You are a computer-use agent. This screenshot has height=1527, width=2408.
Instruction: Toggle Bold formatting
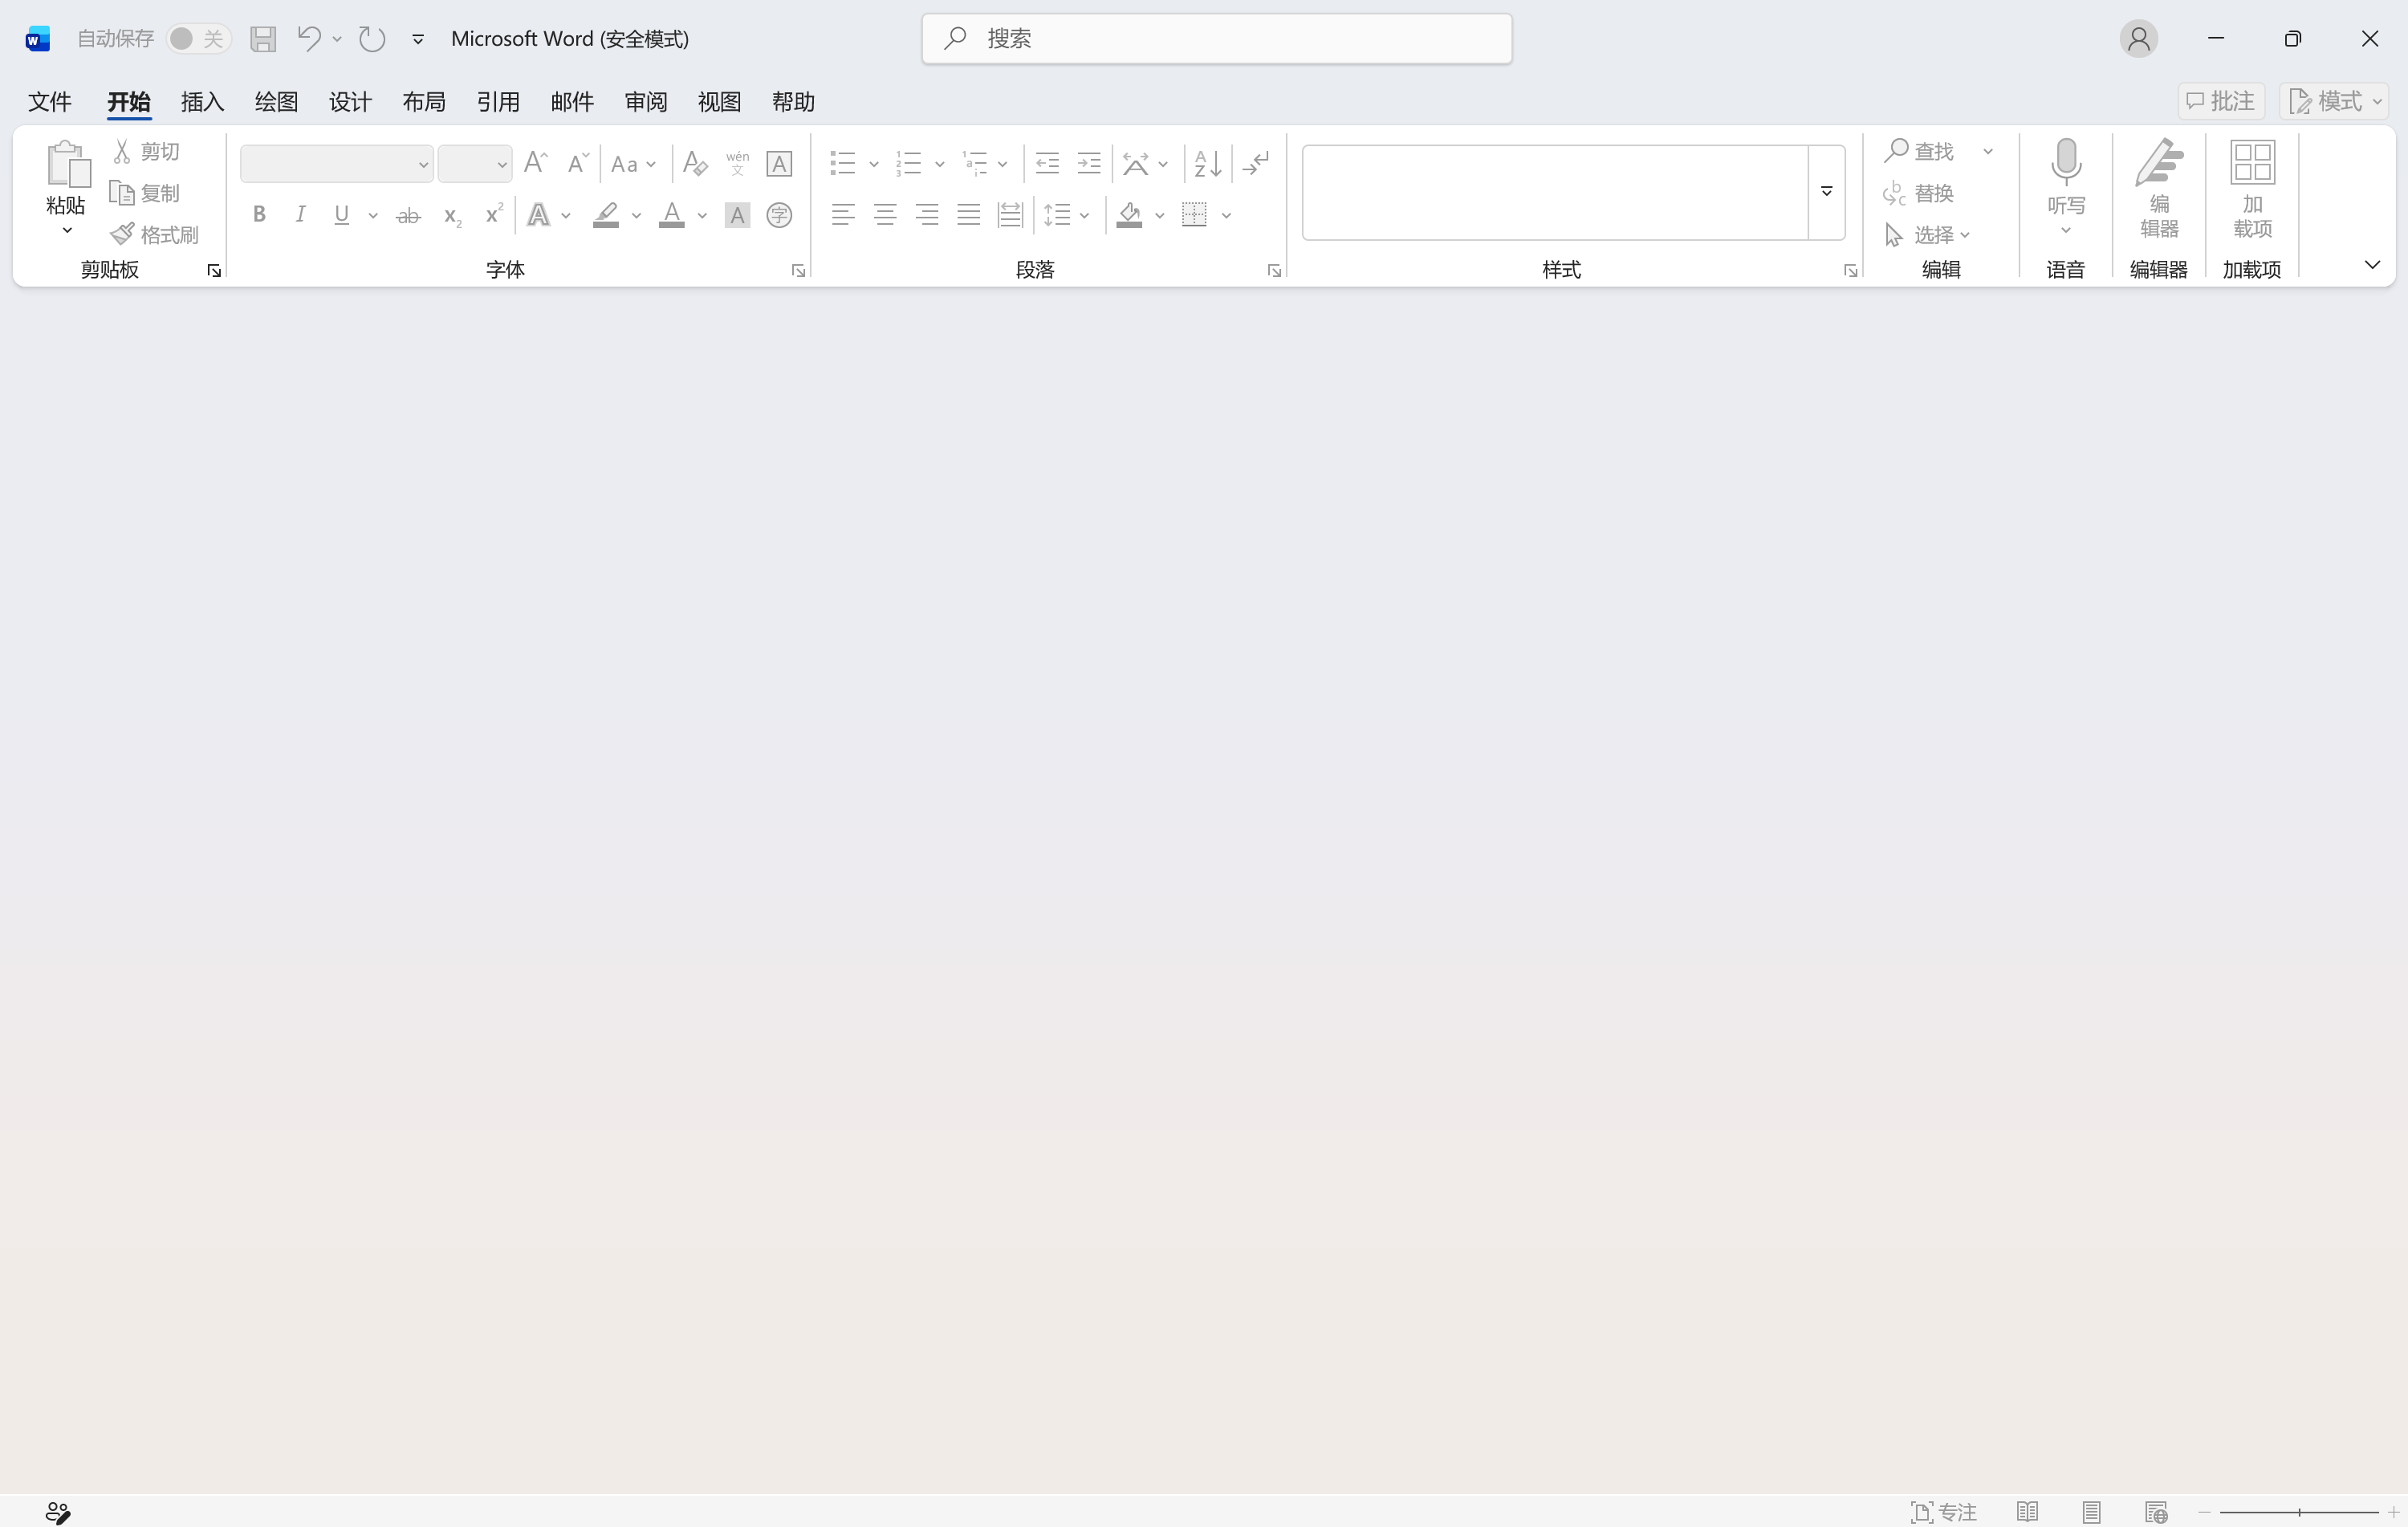[259, 215]
